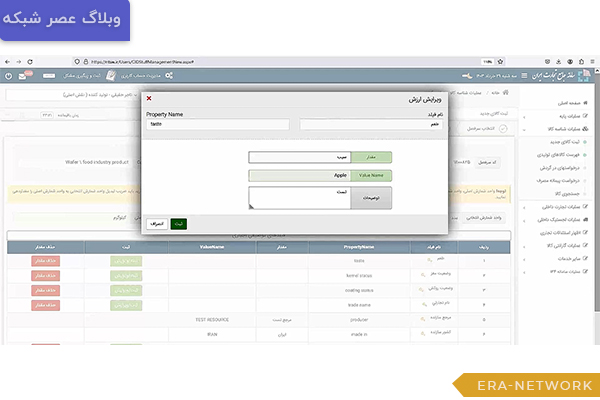600x400 pixels.
Task: Close the edit value dialog with red X
Action: coord(149,98)
